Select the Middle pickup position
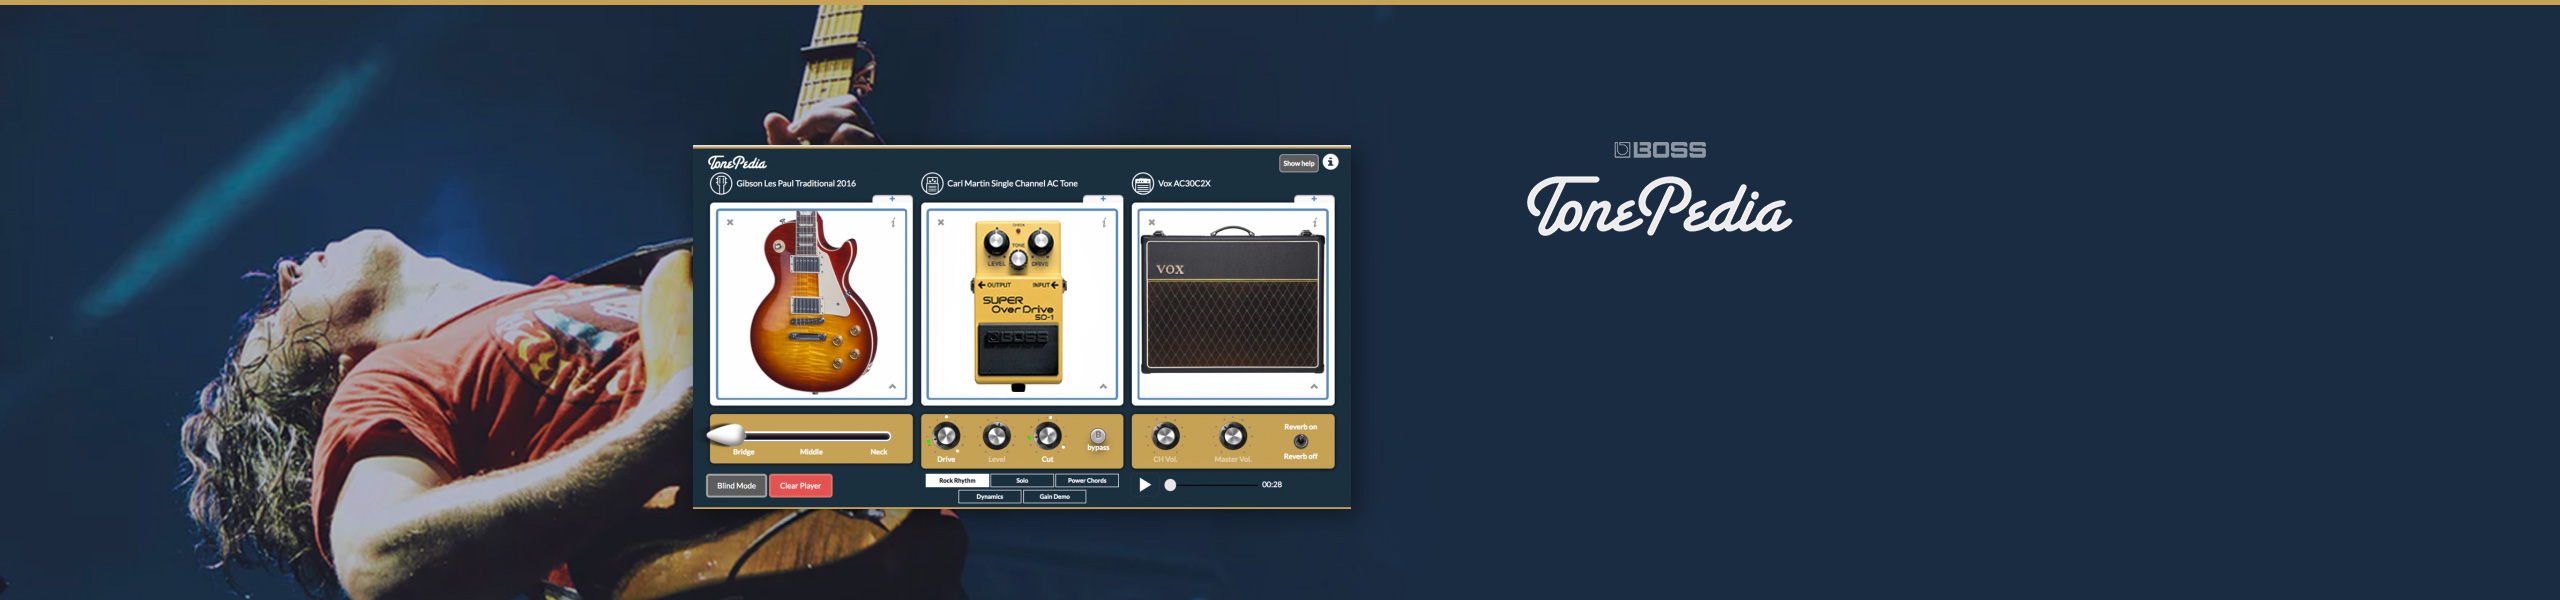The width and height of the screenshot is (2560, 600). [x=811, y=452]
